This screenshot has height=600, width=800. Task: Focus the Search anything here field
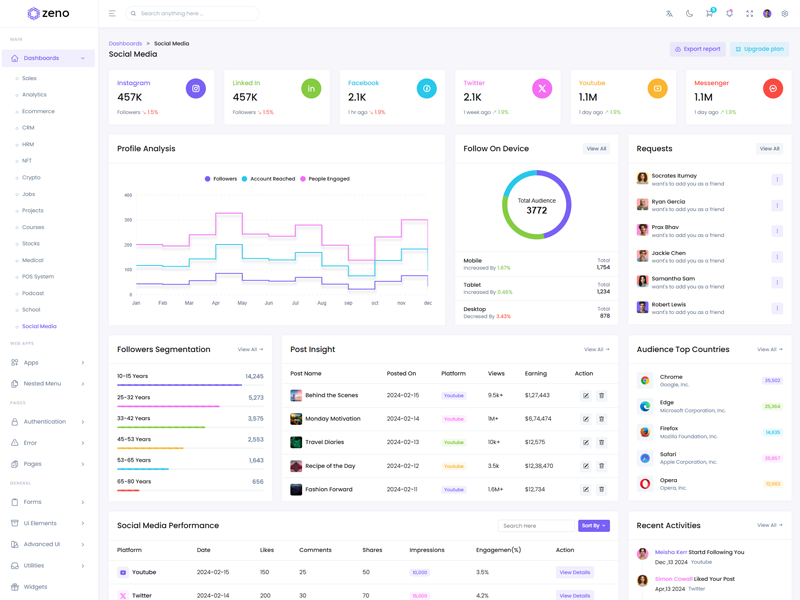click(195, 14)
